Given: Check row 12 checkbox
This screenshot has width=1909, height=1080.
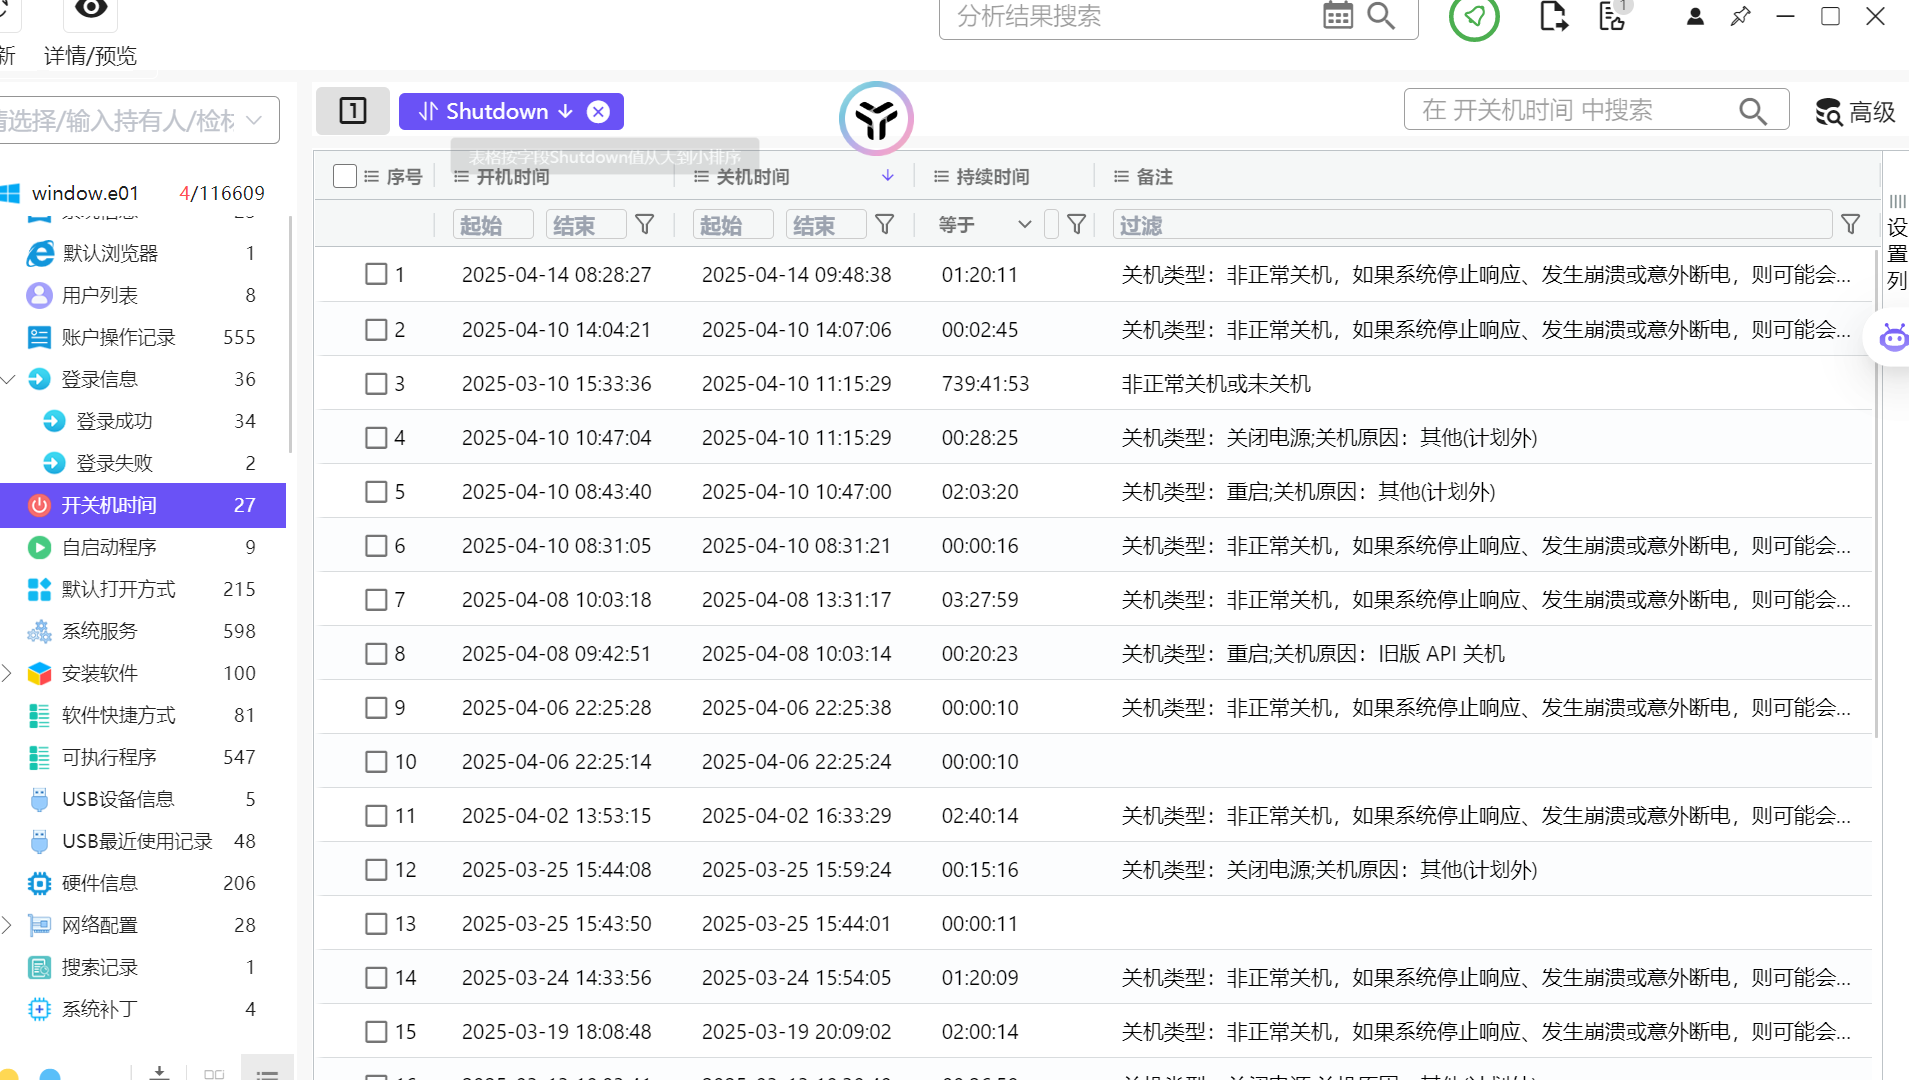Looking at the screenshot, I should click(376, 870).
